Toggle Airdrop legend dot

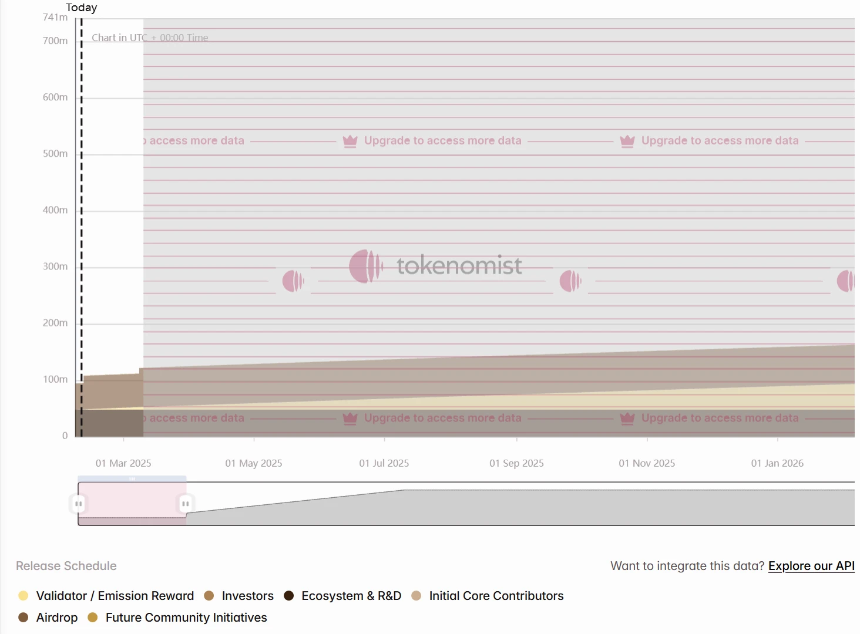(x=23, y=618)
